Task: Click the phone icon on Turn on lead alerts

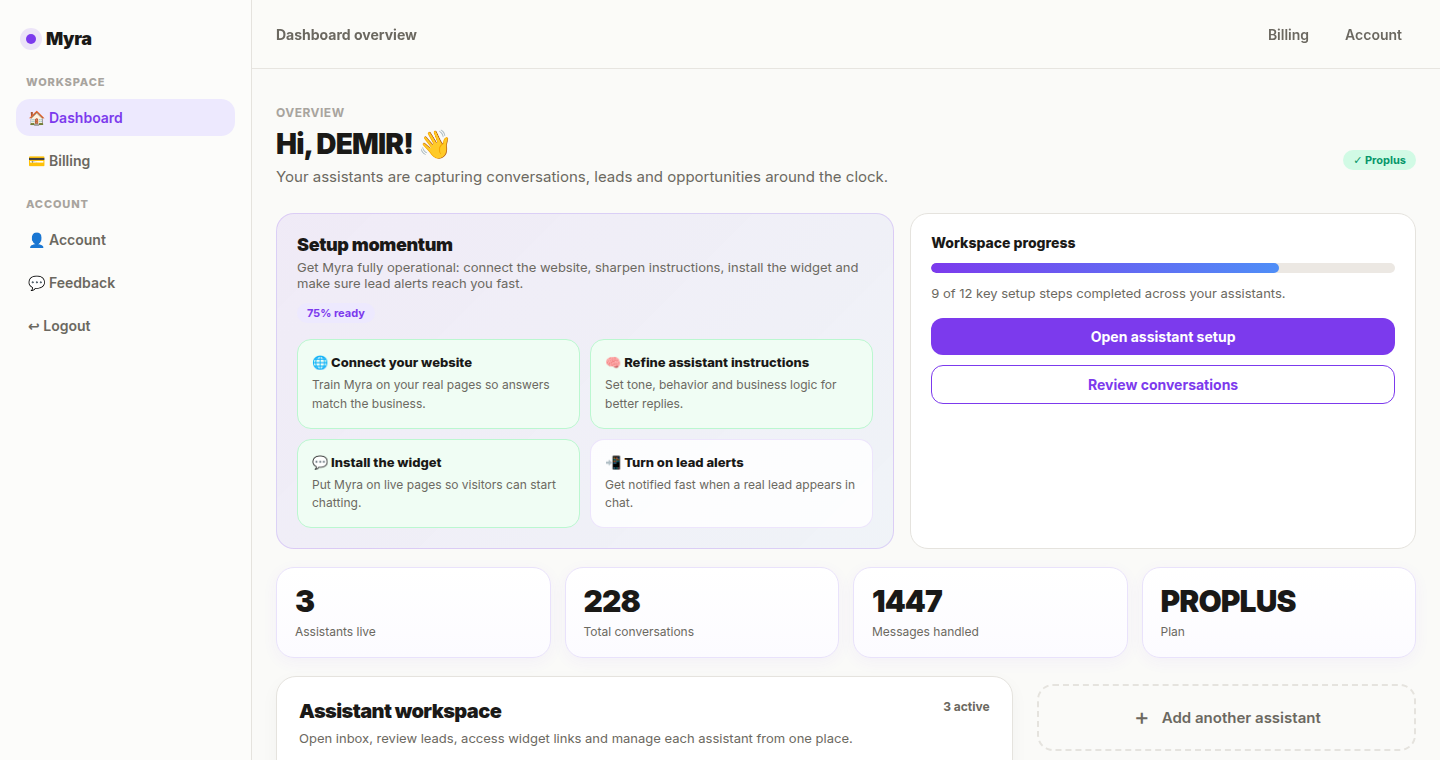Action: 613,461
